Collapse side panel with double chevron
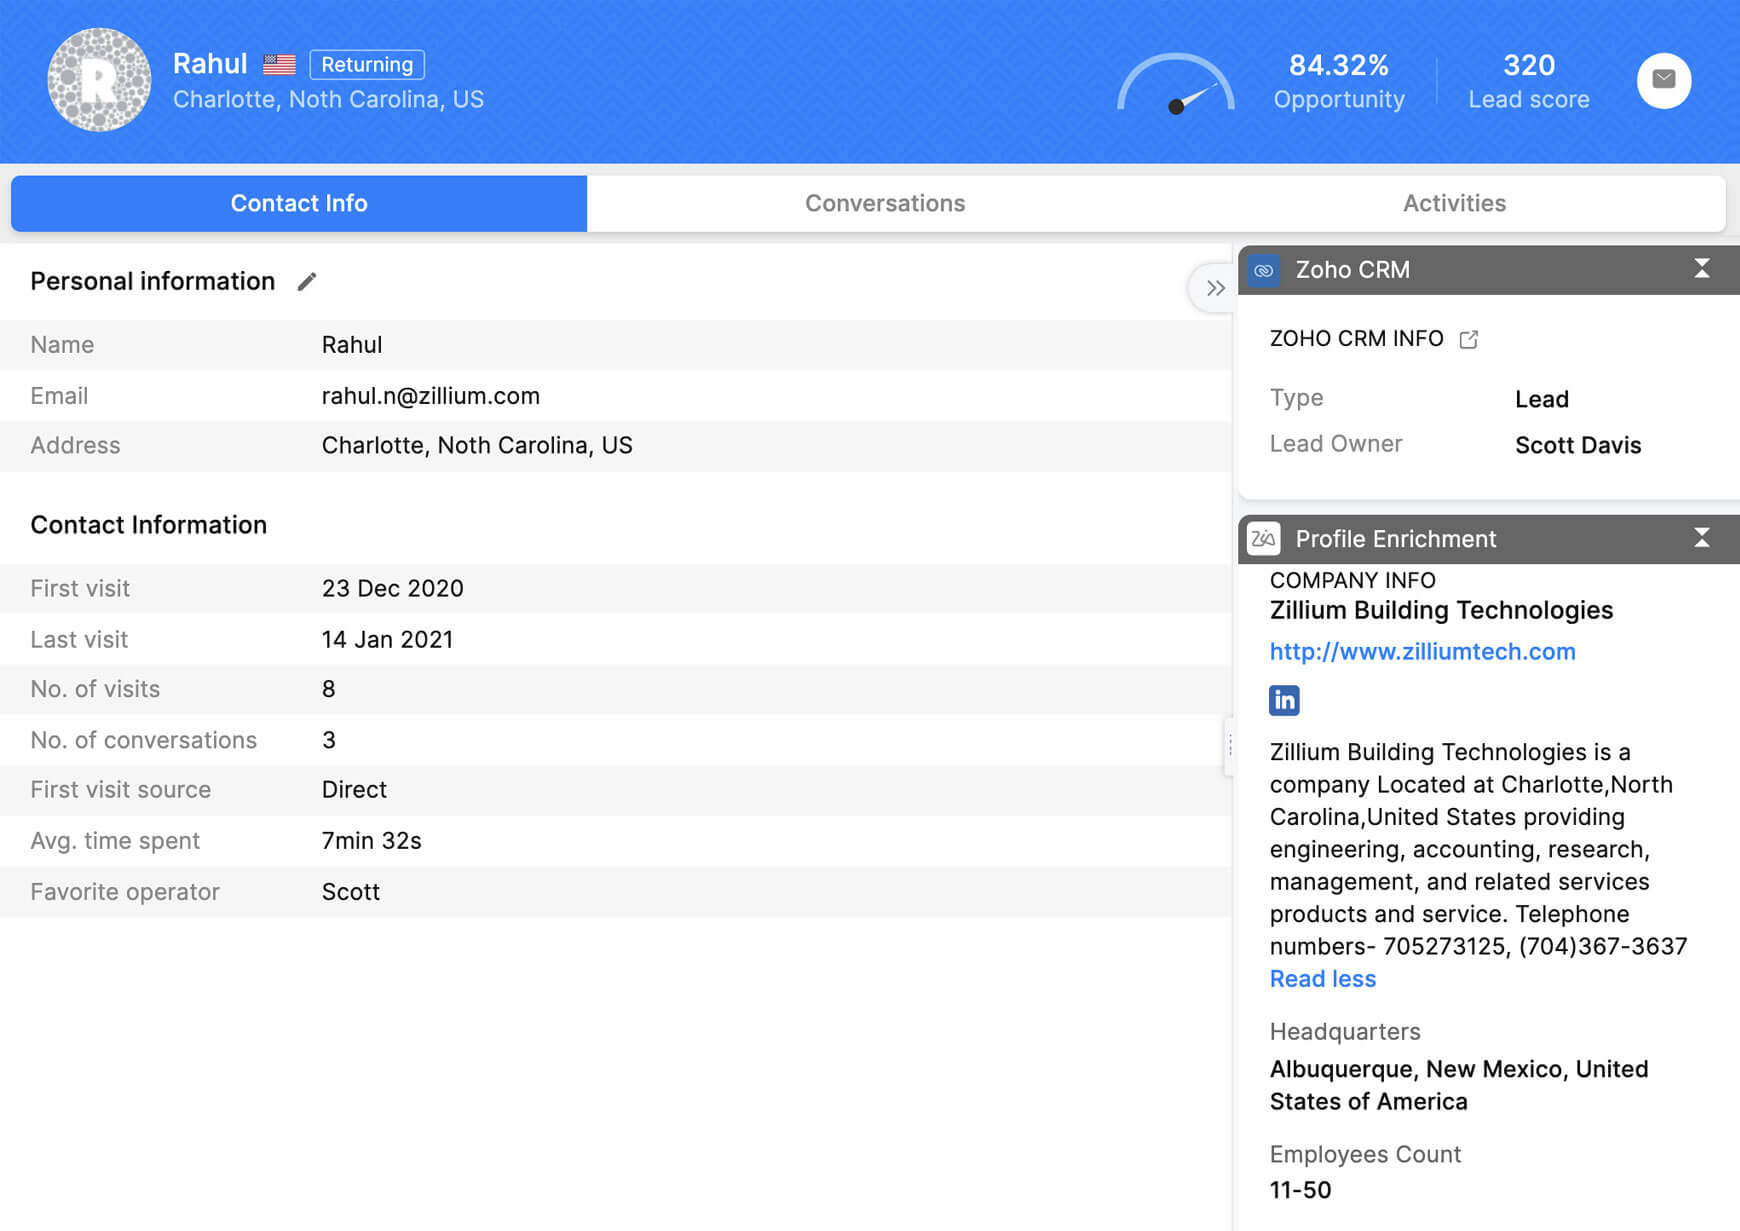Viewport: 1740px width, 1231px height. (1215, 289)
